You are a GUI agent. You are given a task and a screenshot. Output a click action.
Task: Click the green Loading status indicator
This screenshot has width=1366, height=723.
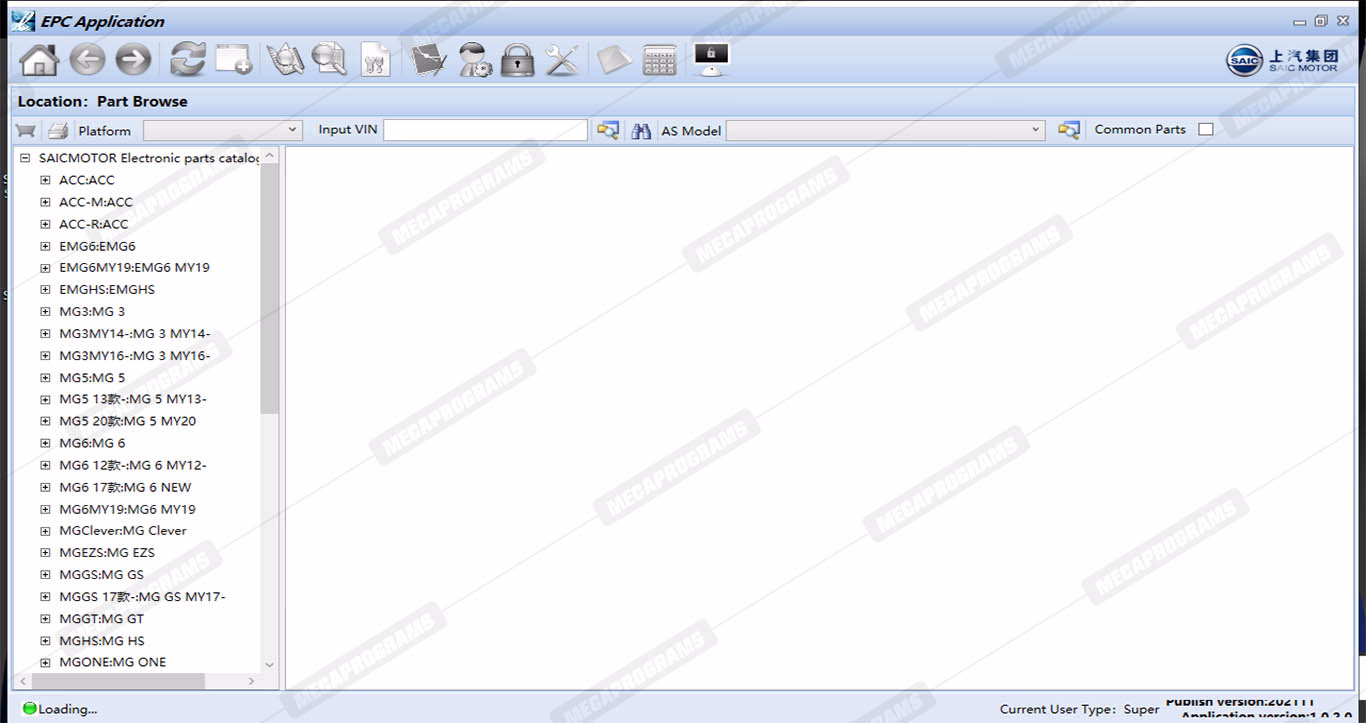pyautogui.click(x=29, y=709)
